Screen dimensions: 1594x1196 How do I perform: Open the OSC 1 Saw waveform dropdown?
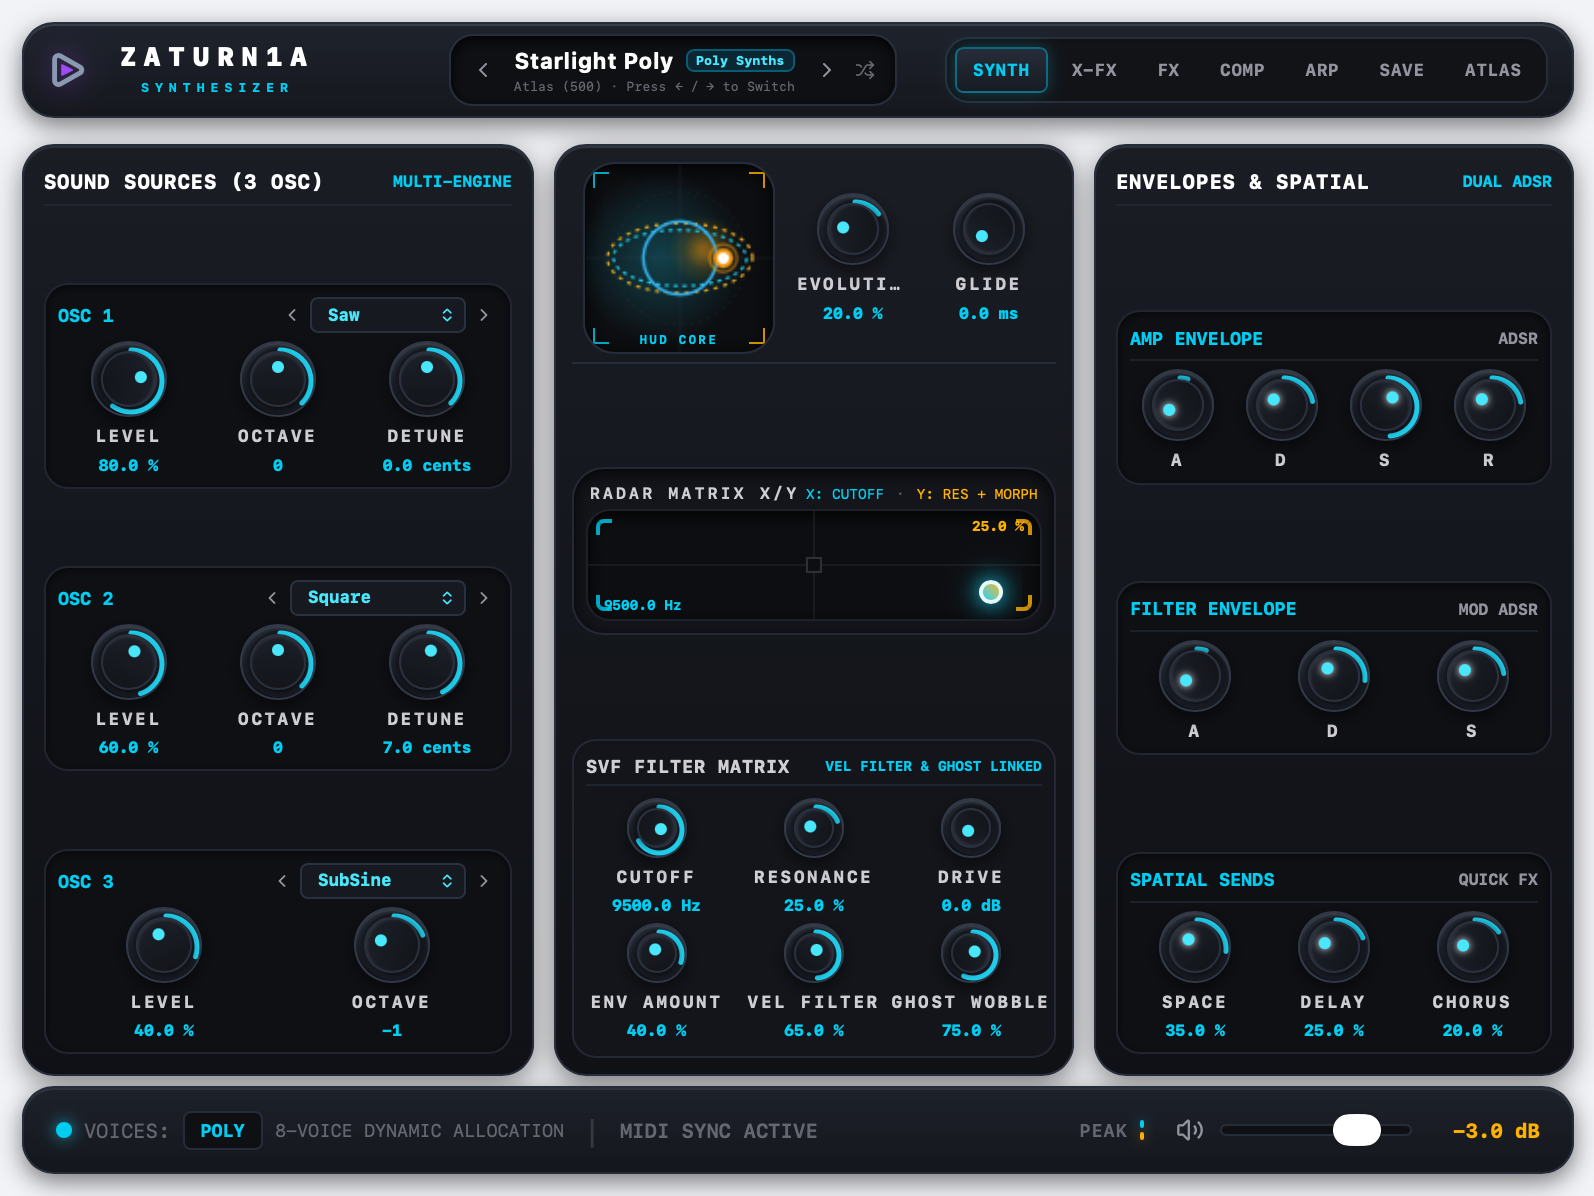388,315
